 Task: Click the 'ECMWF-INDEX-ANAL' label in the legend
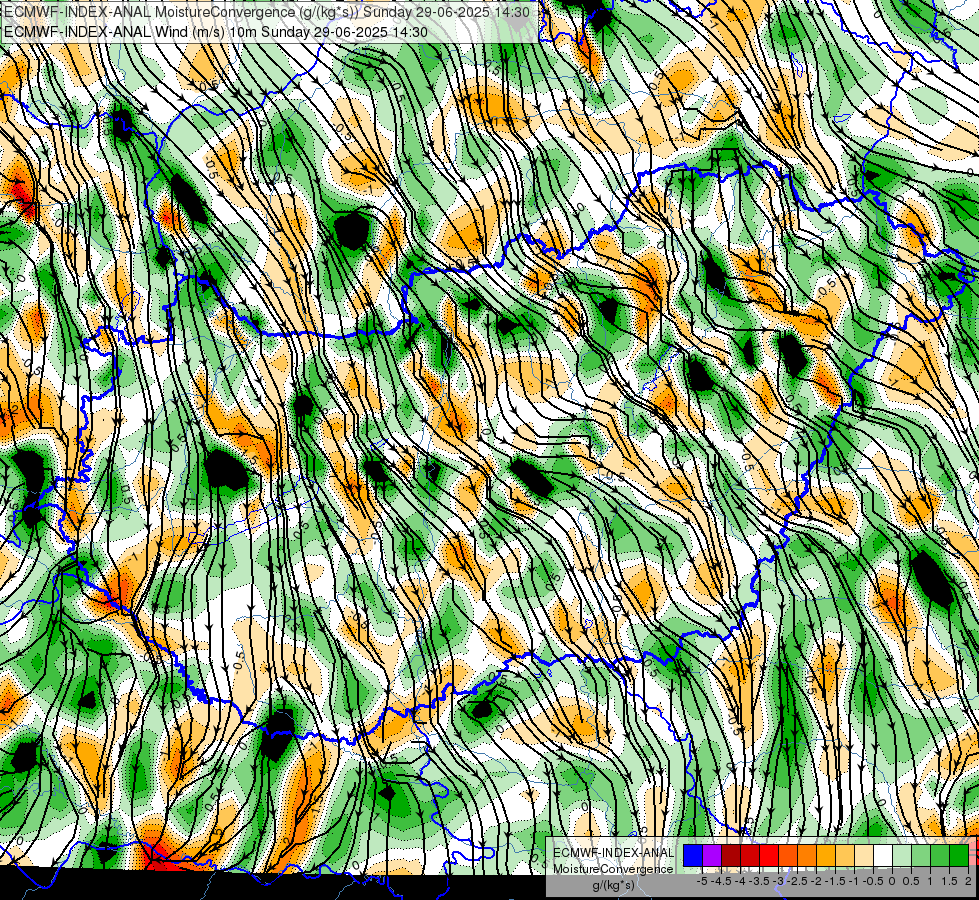pyautogui.click(x=613, y=853)
